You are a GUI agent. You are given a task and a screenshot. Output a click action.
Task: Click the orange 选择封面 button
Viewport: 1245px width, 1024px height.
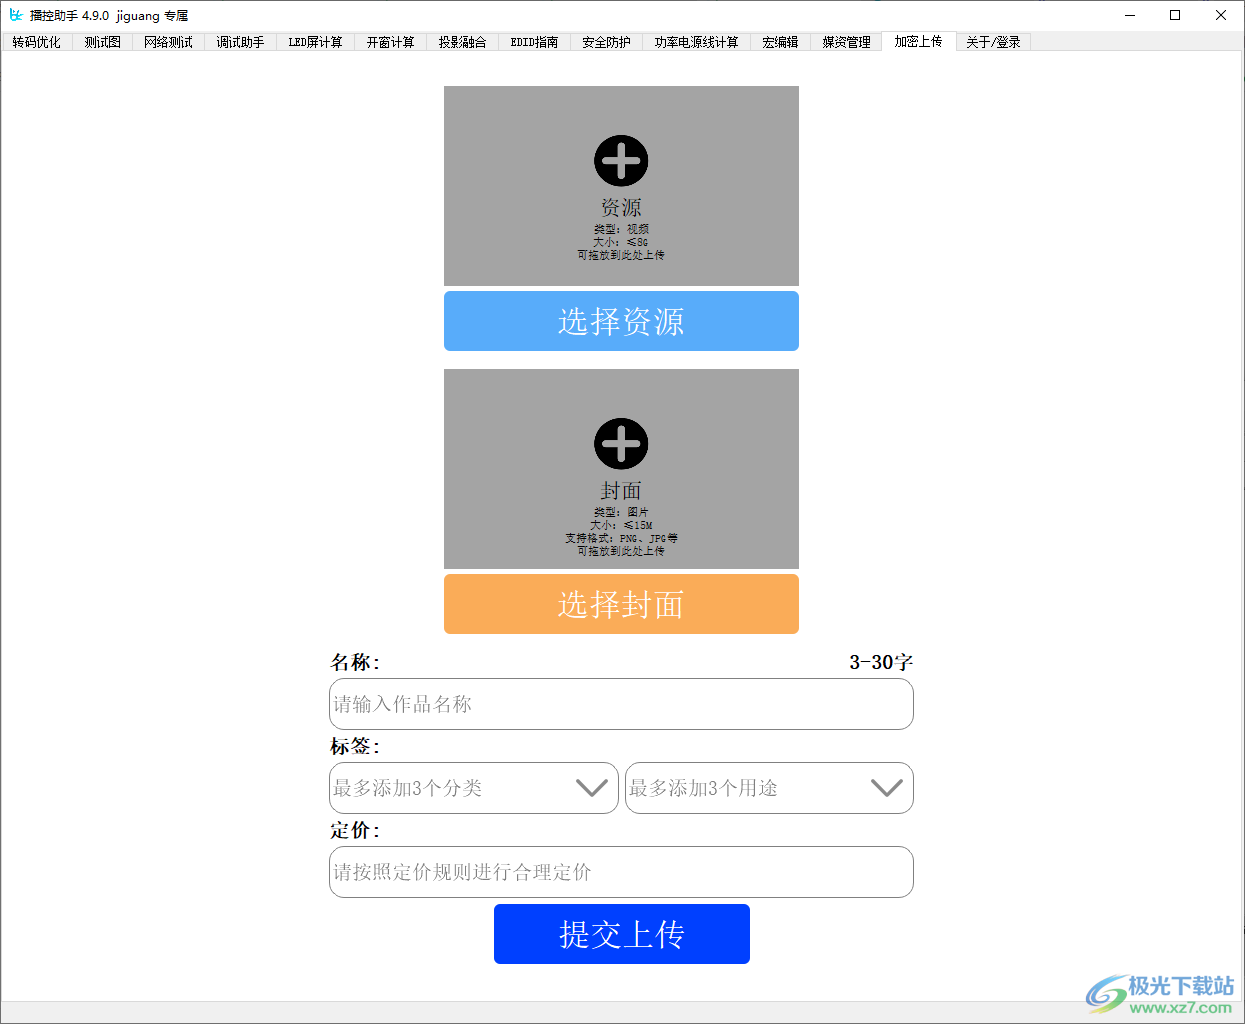(x=621, y=604)
